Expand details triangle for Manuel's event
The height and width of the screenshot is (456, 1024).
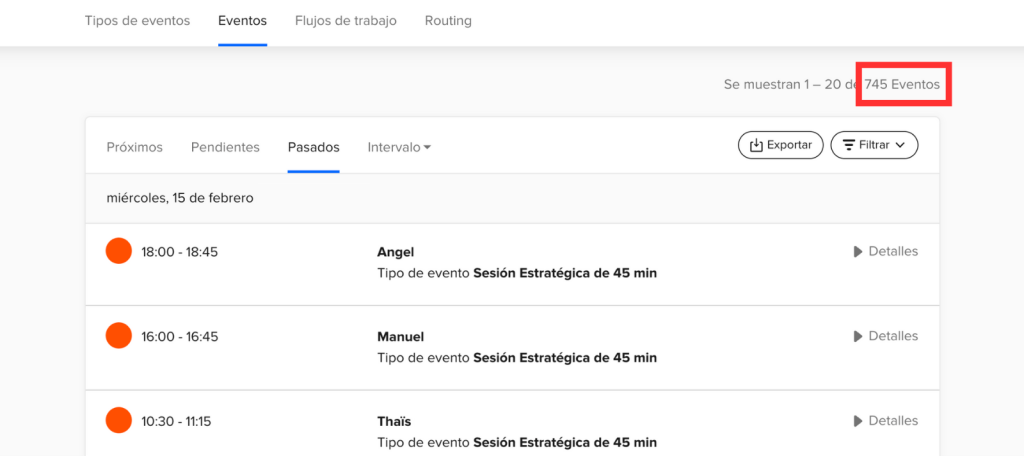point(858,337)
